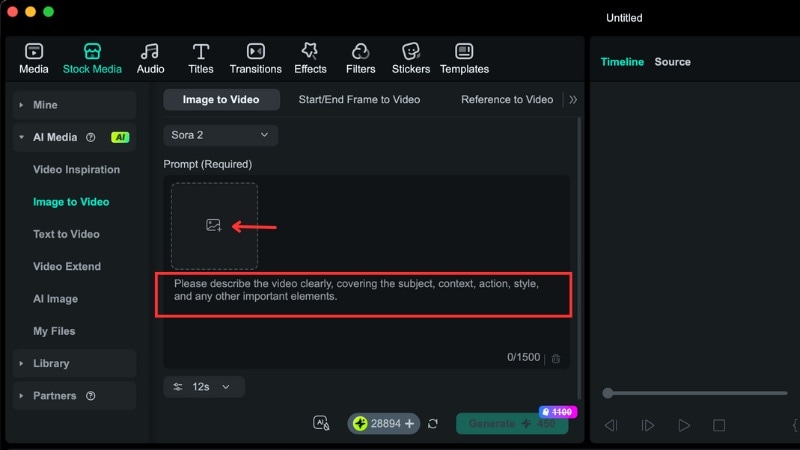Click the Untitled project title
The width and height of the screenshot is (800, 450).
(624, 18)
